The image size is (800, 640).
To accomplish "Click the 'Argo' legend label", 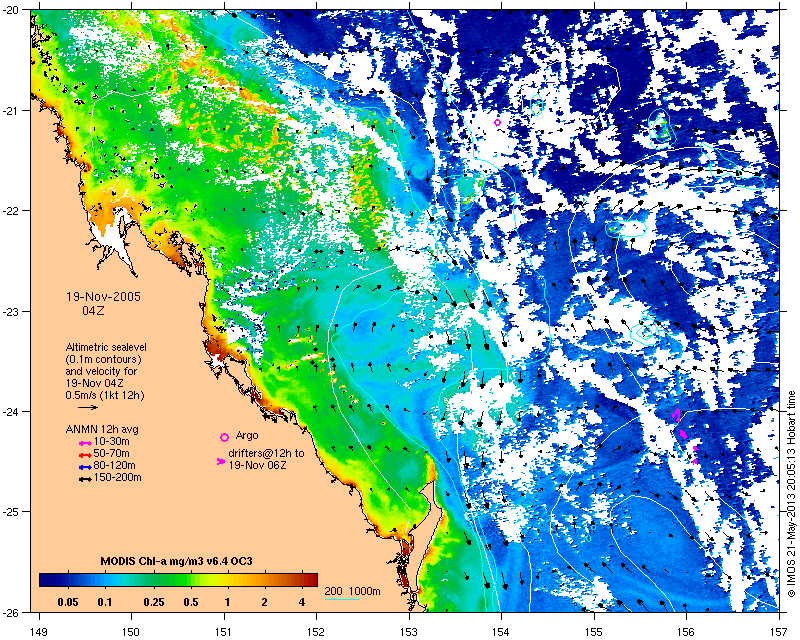I will [247, 435].
